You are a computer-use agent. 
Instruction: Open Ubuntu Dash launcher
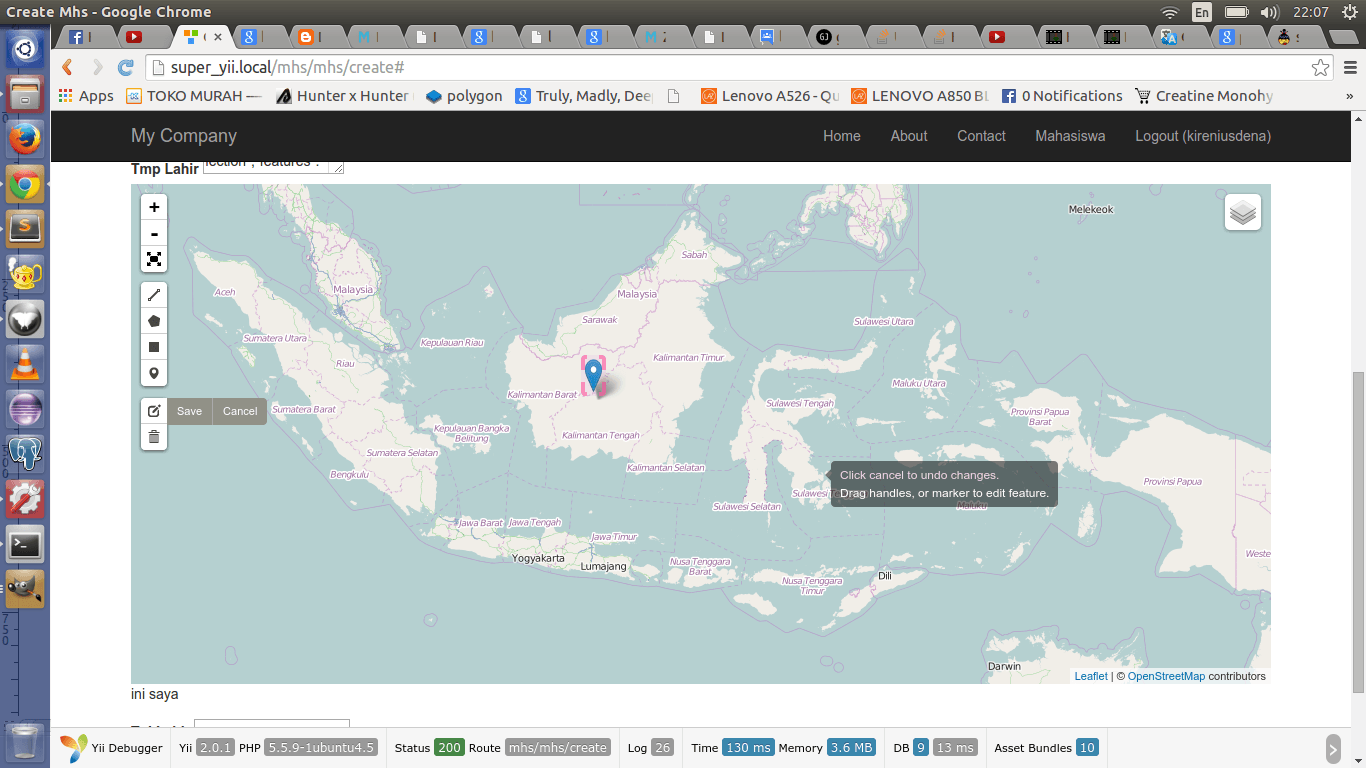(x=25, y=47)
